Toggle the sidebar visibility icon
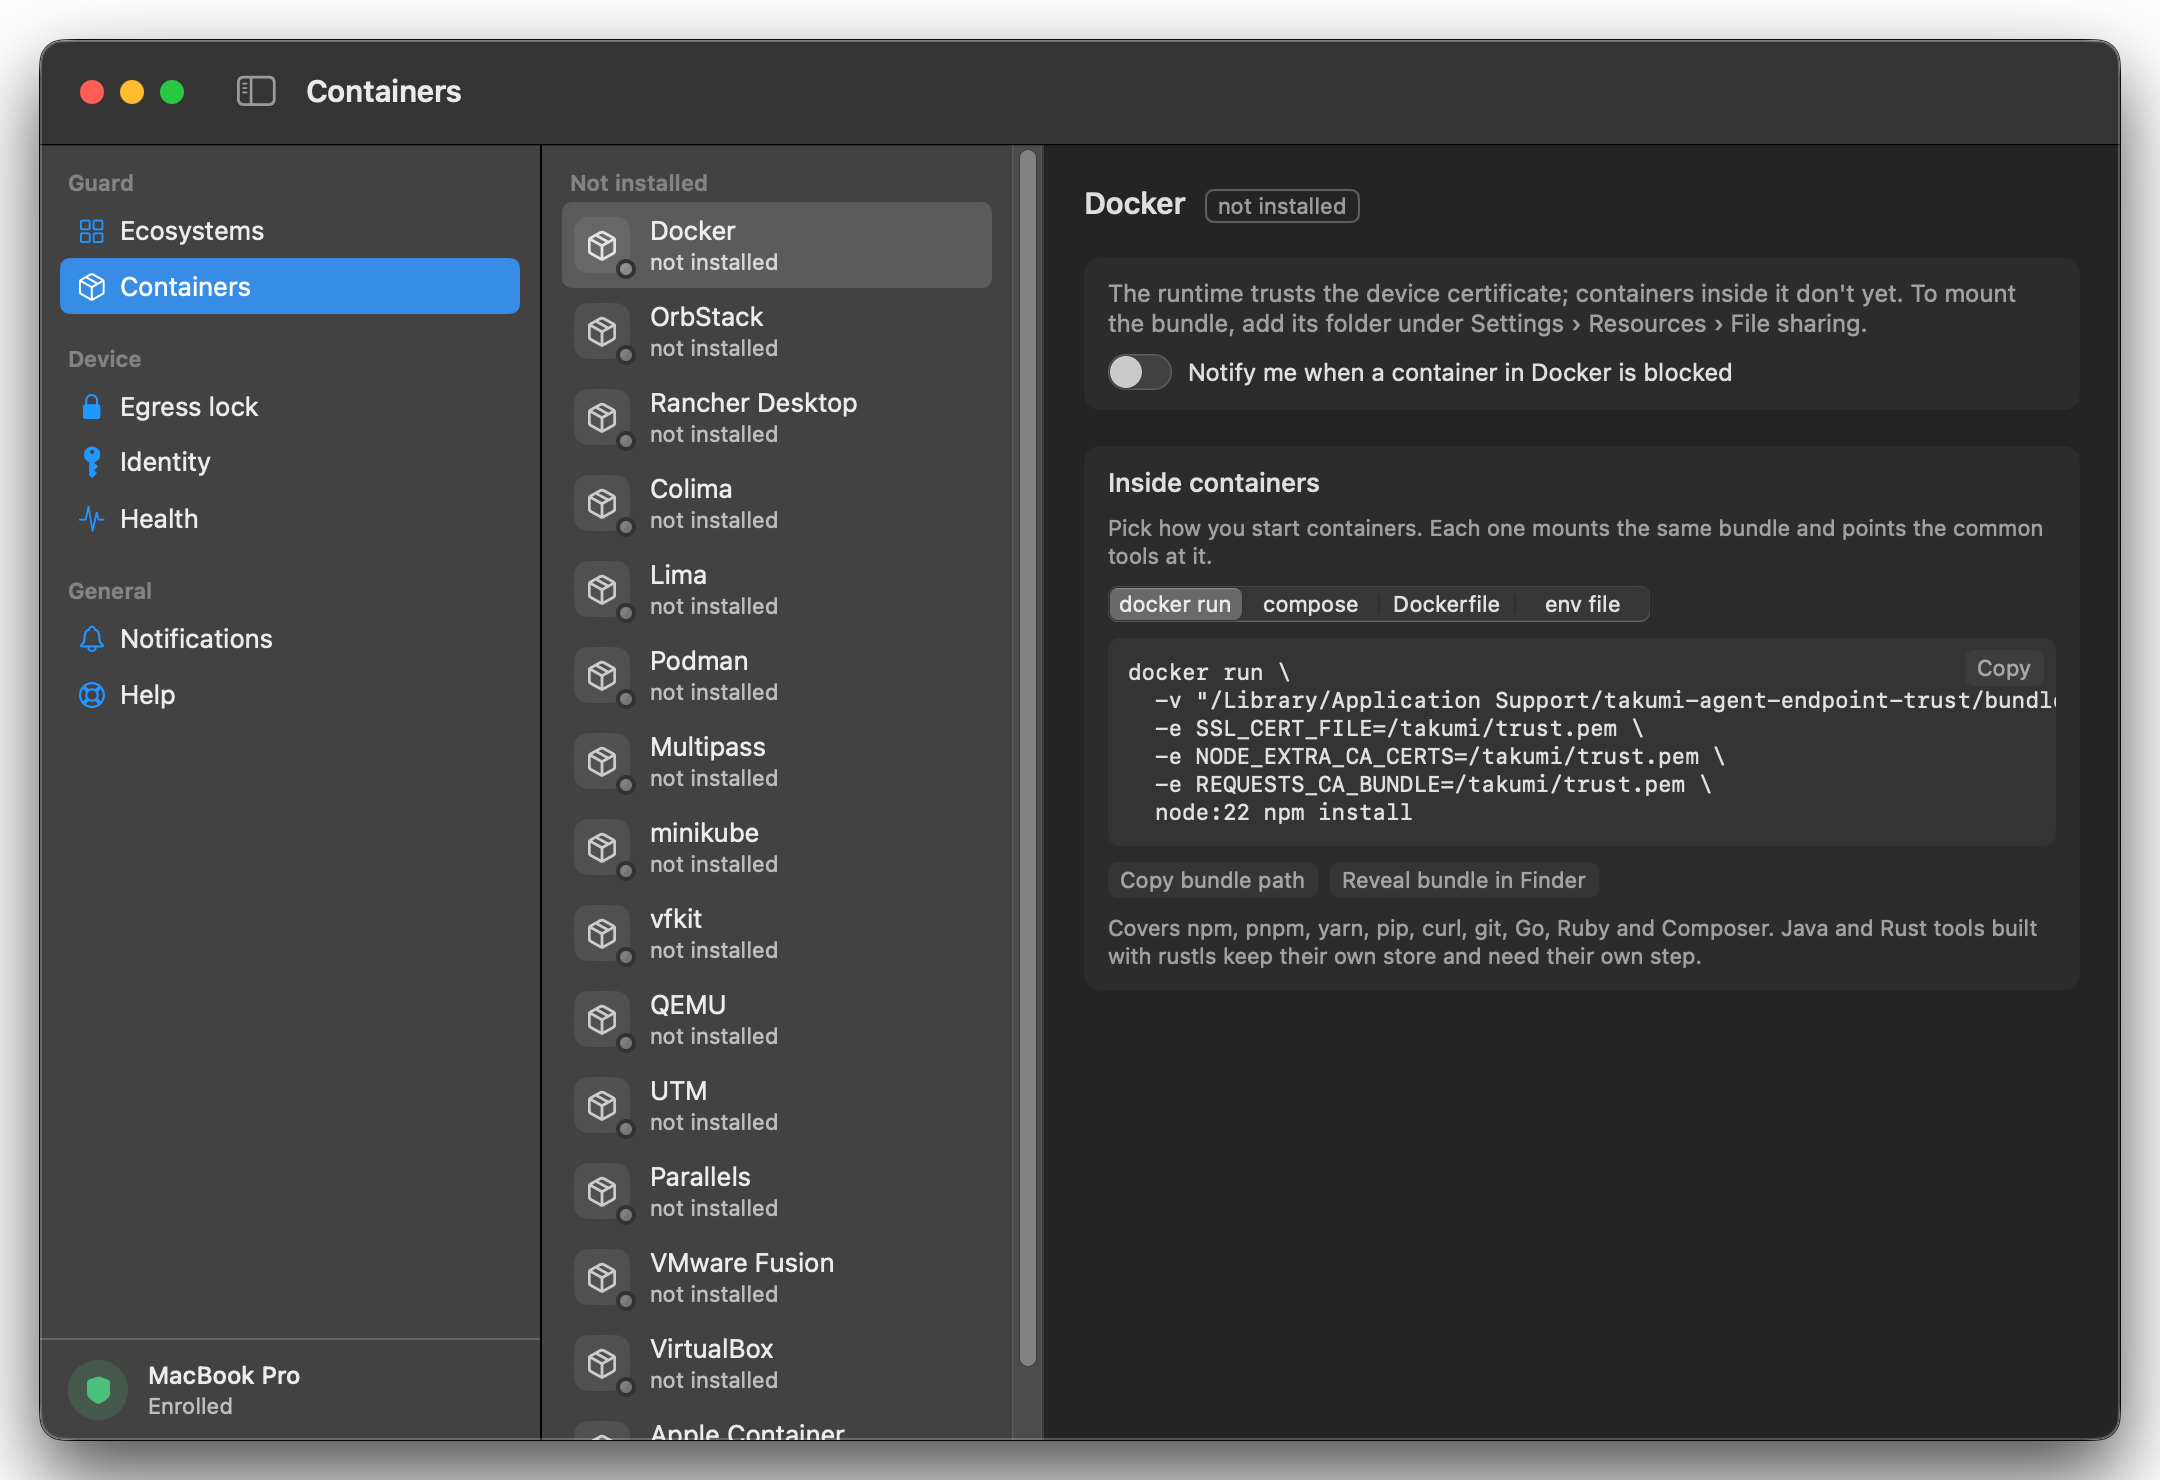 [256, 91]
